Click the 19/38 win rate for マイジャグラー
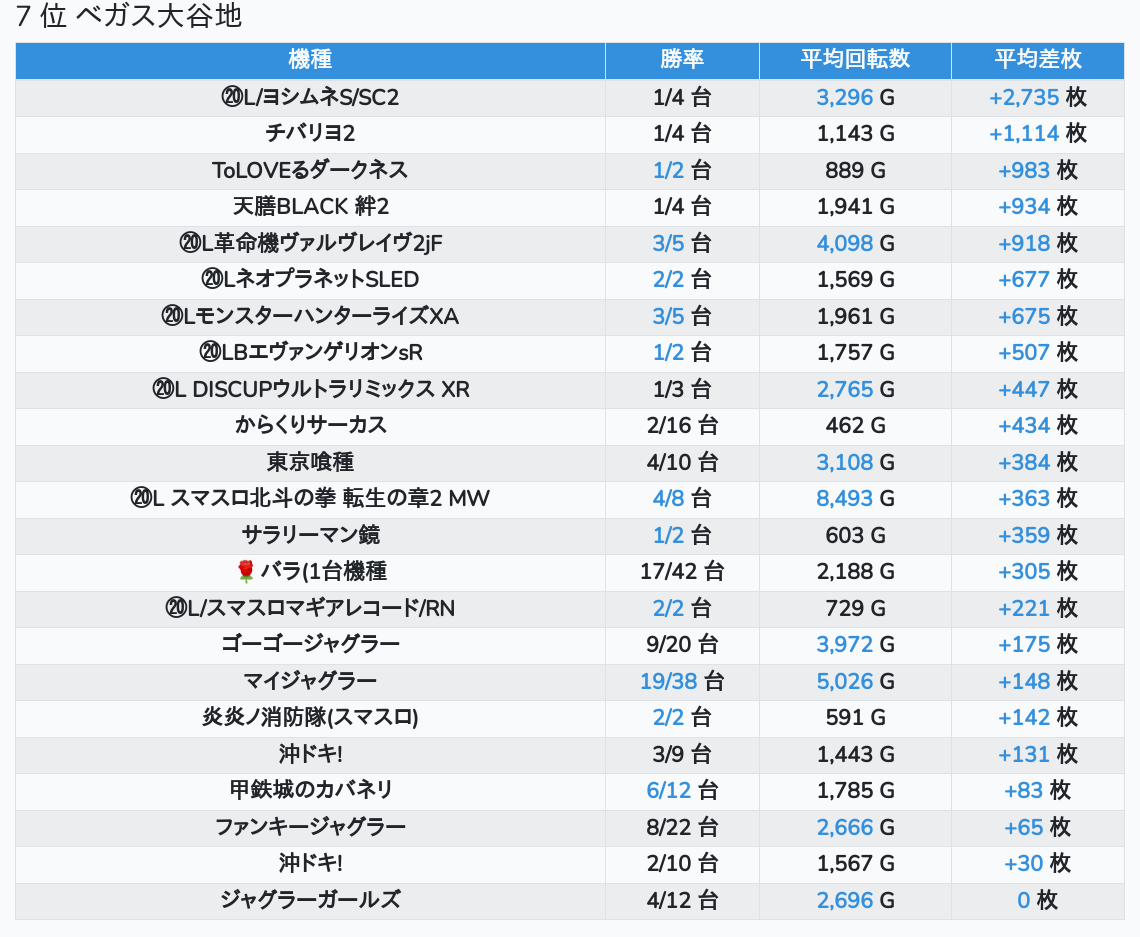Image resolution: width=1140 pixels, height=937 pixels. pos(668,681)
